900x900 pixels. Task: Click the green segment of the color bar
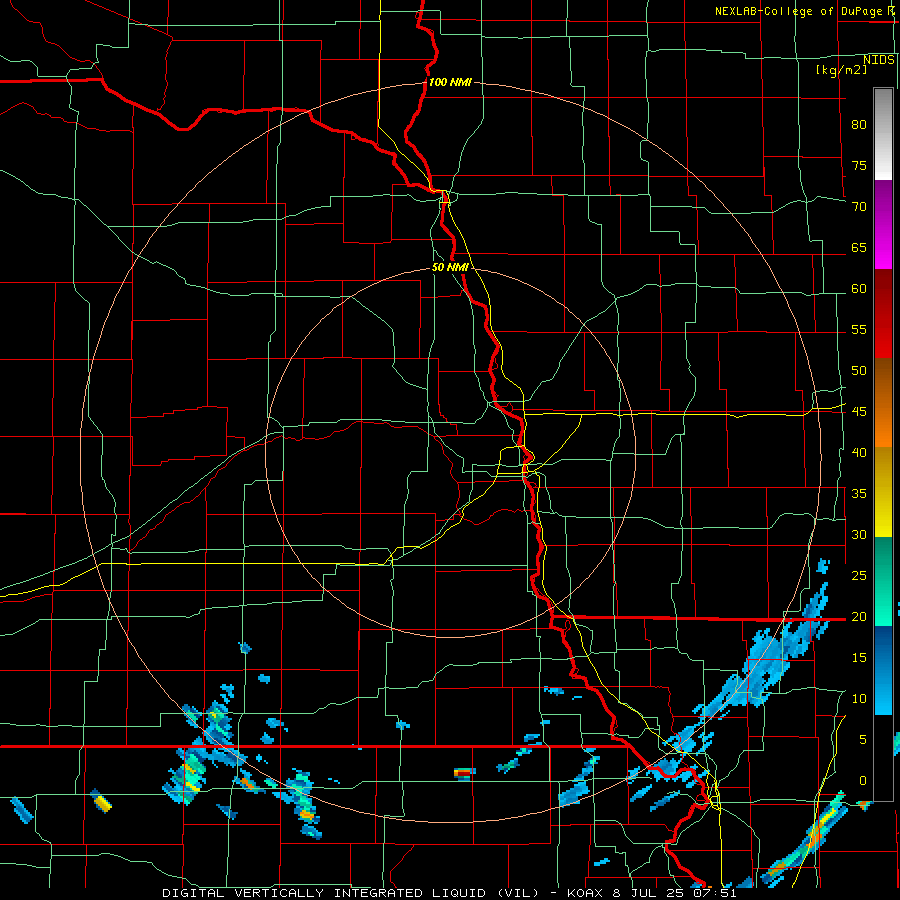pyautogui.click(x=883, y=581)
